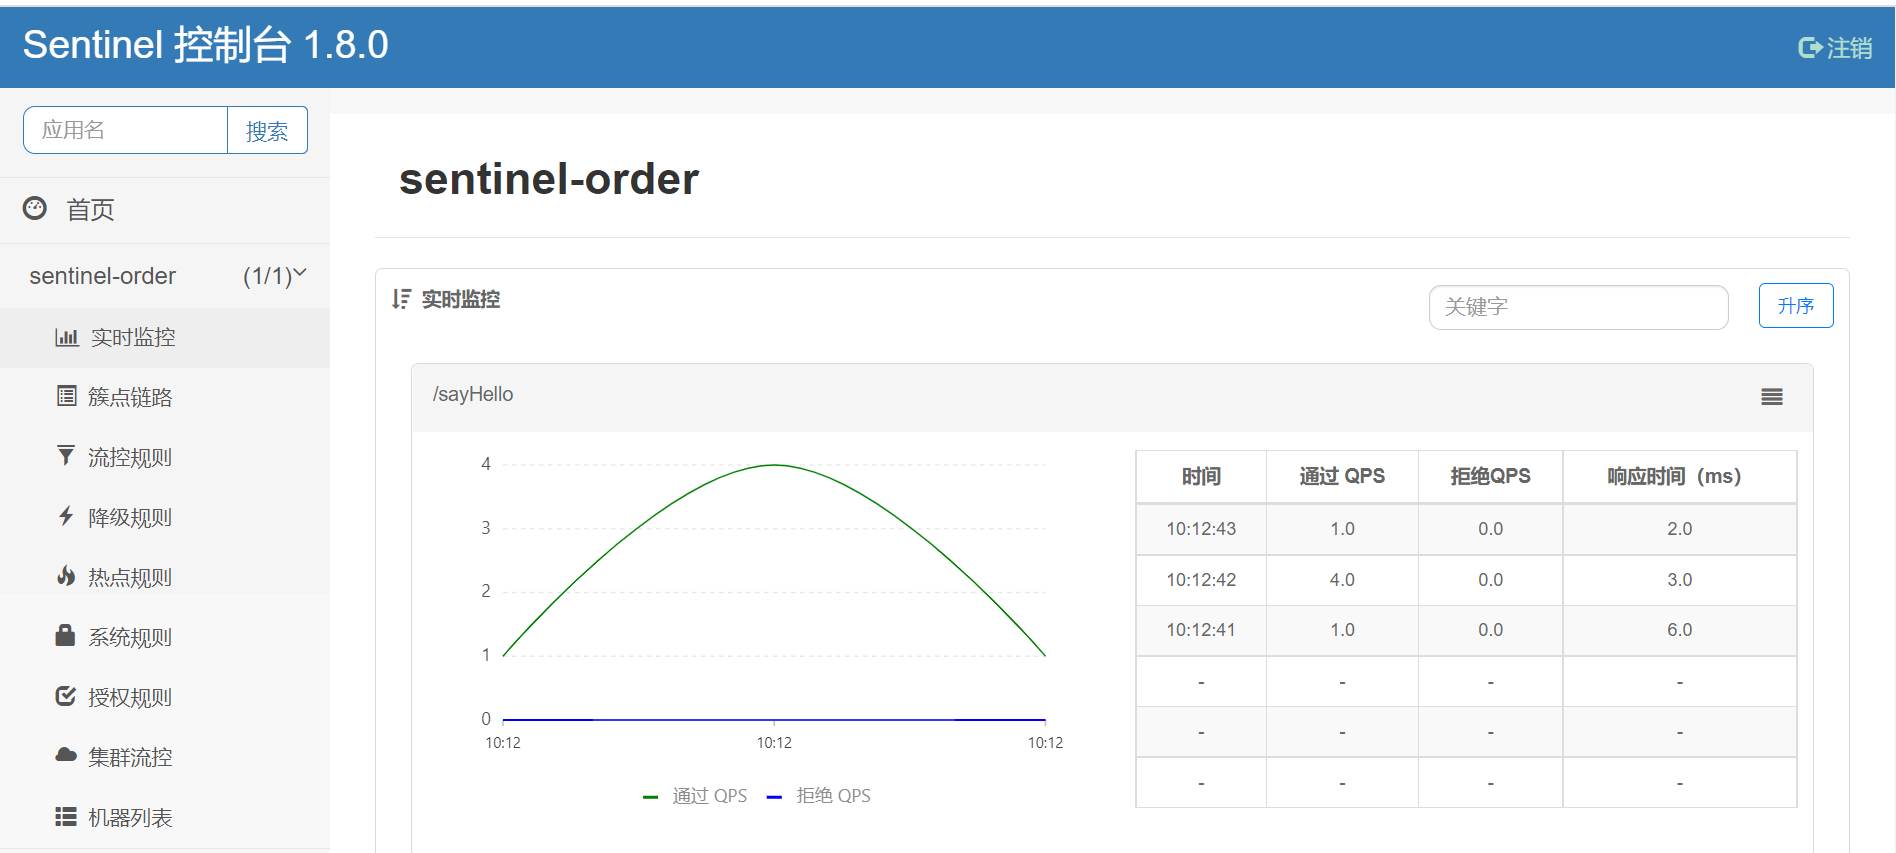Click the 10:12:42 time cell
The height and width of the screenshot is (853, 1896).
pos(1201,580)
